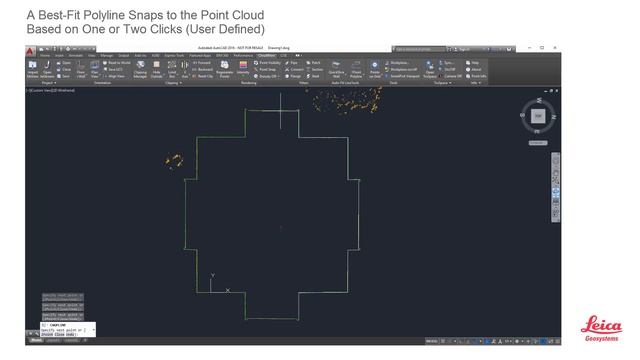Enable the Point Snap tool
Screen dimensions: 640x360
(264, 69)
